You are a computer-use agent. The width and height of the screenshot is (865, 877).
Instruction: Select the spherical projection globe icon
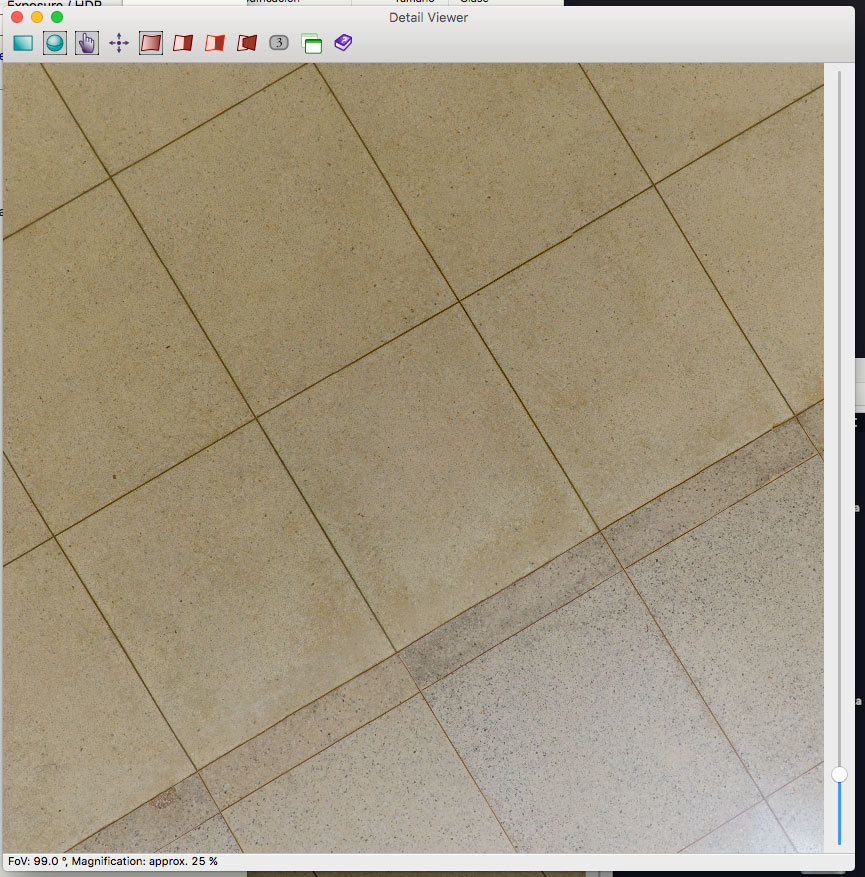pyautogui.click(x=55, y=43)
